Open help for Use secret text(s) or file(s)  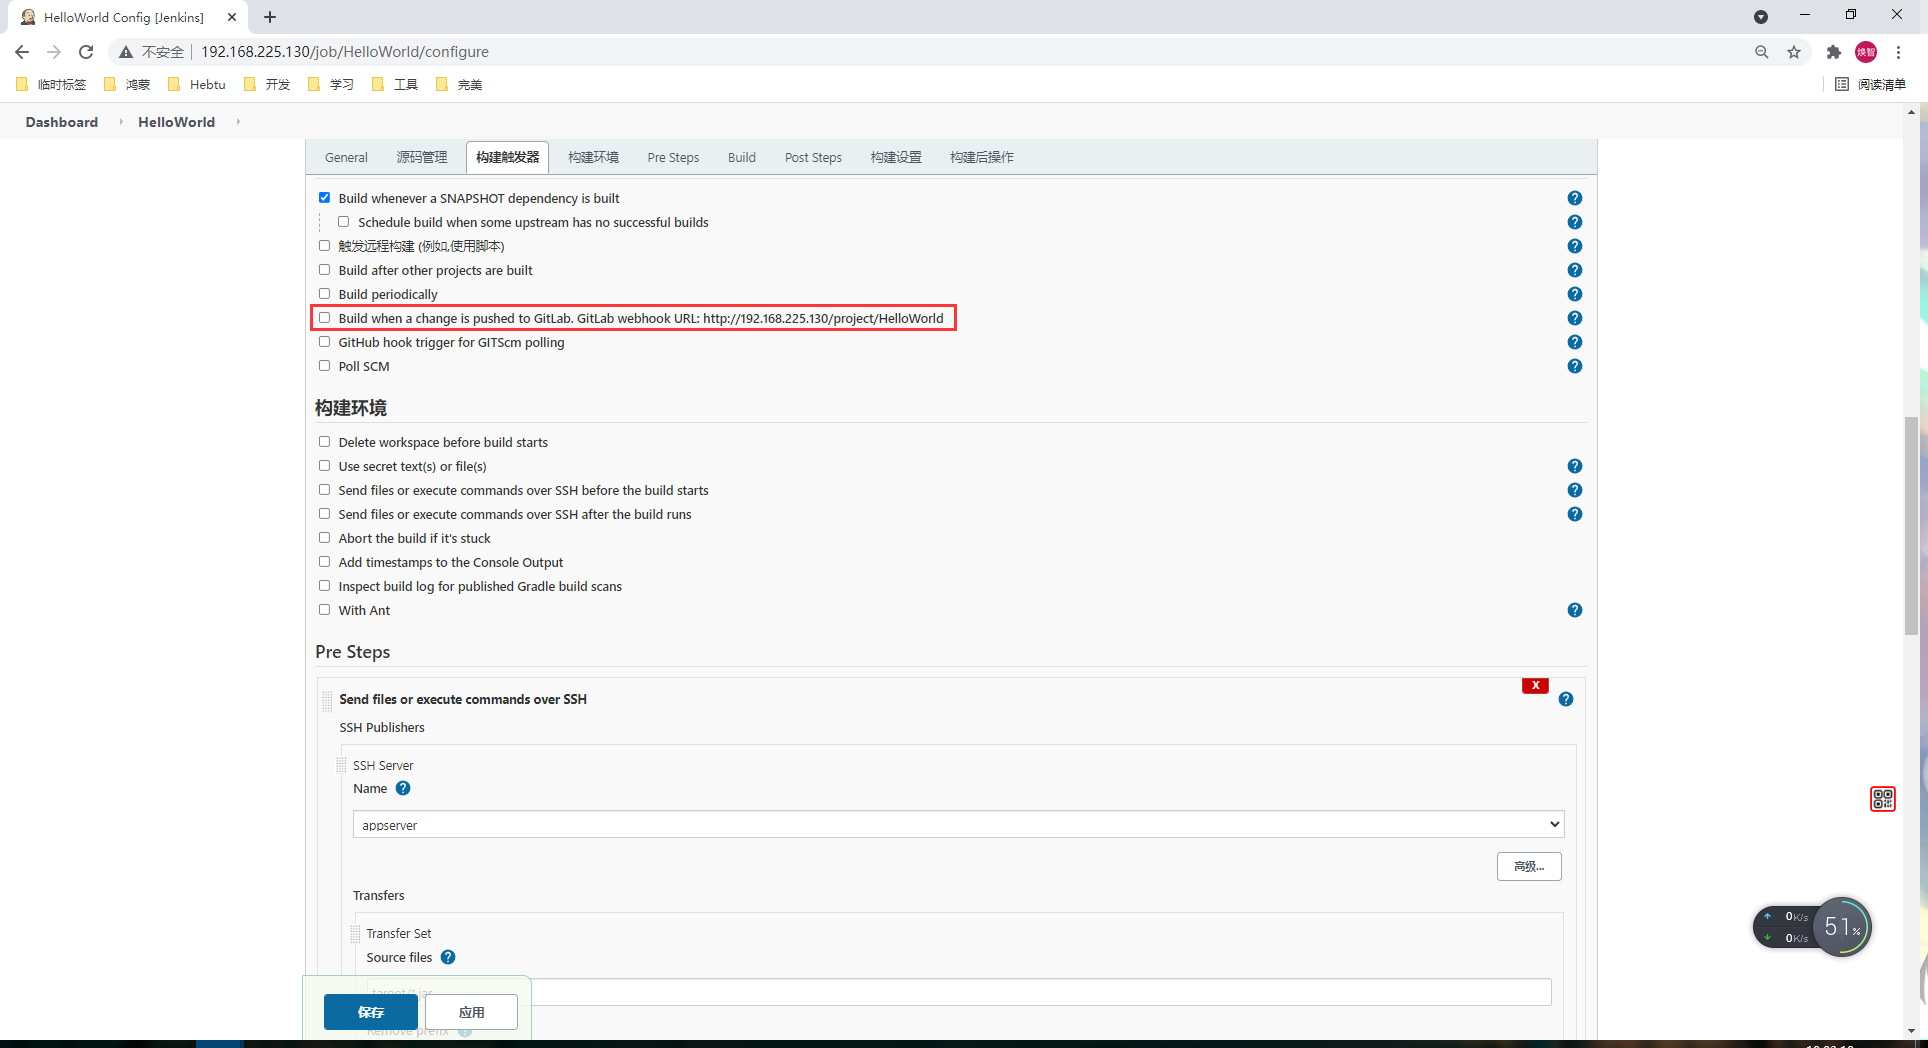click(1574, 466)
